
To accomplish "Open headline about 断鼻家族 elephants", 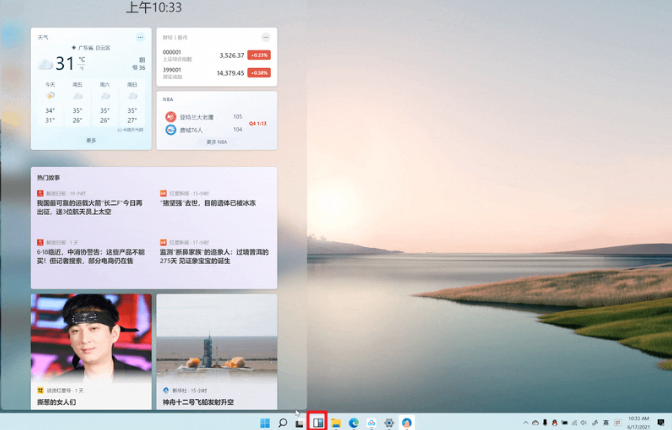I will coord(214,256).
